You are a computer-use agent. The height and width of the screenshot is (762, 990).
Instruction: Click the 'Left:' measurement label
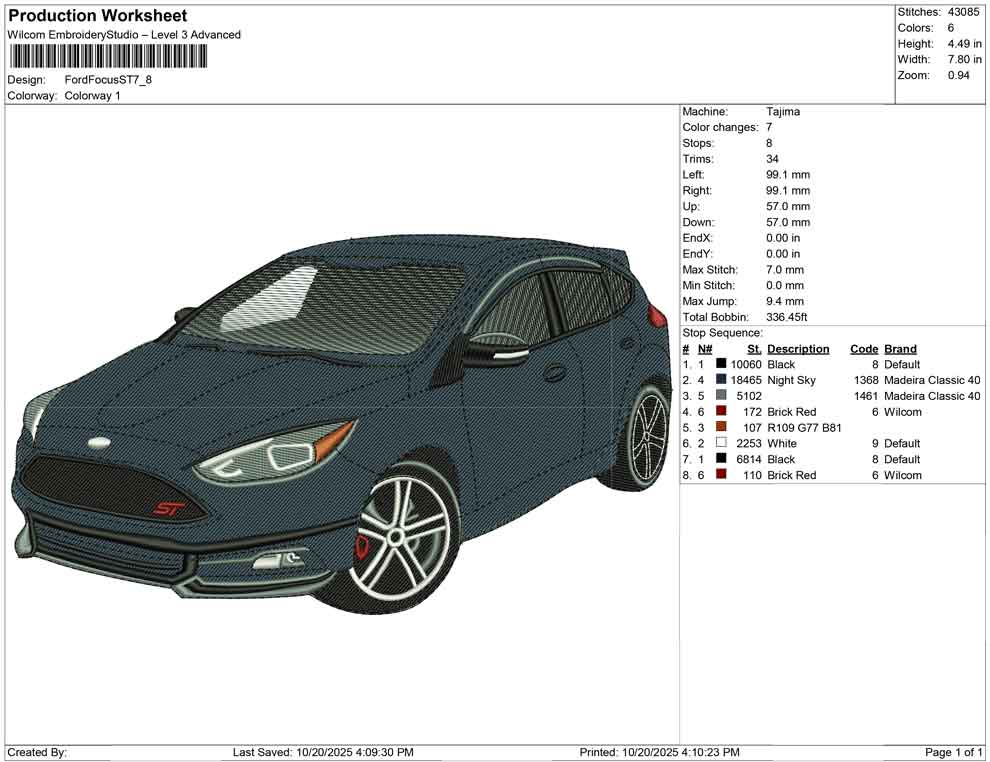(693, 175)
